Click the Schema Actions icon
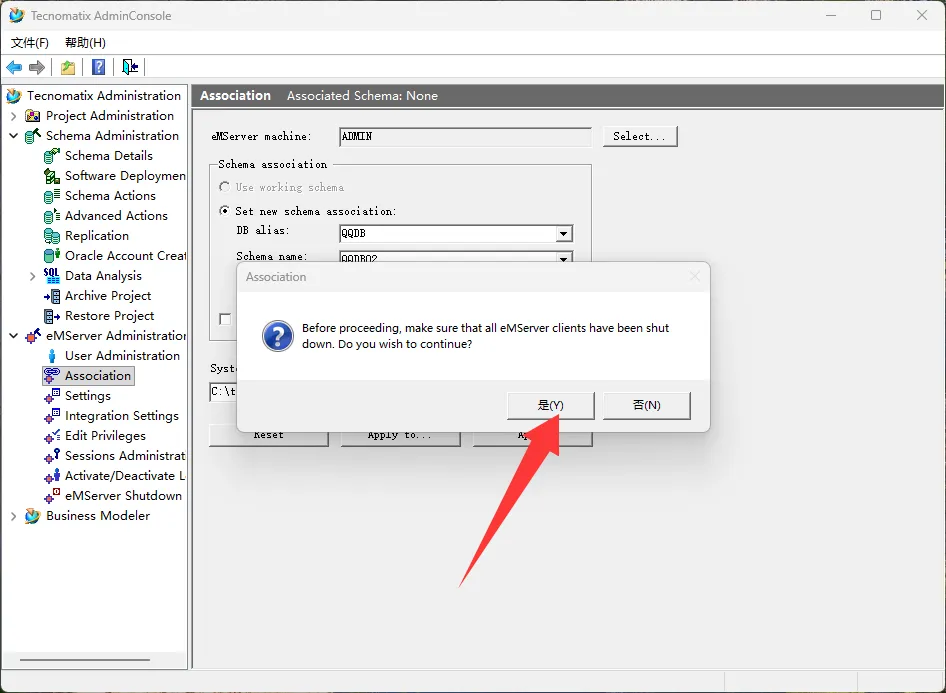 pyautogui.click(x=52, y=196)
